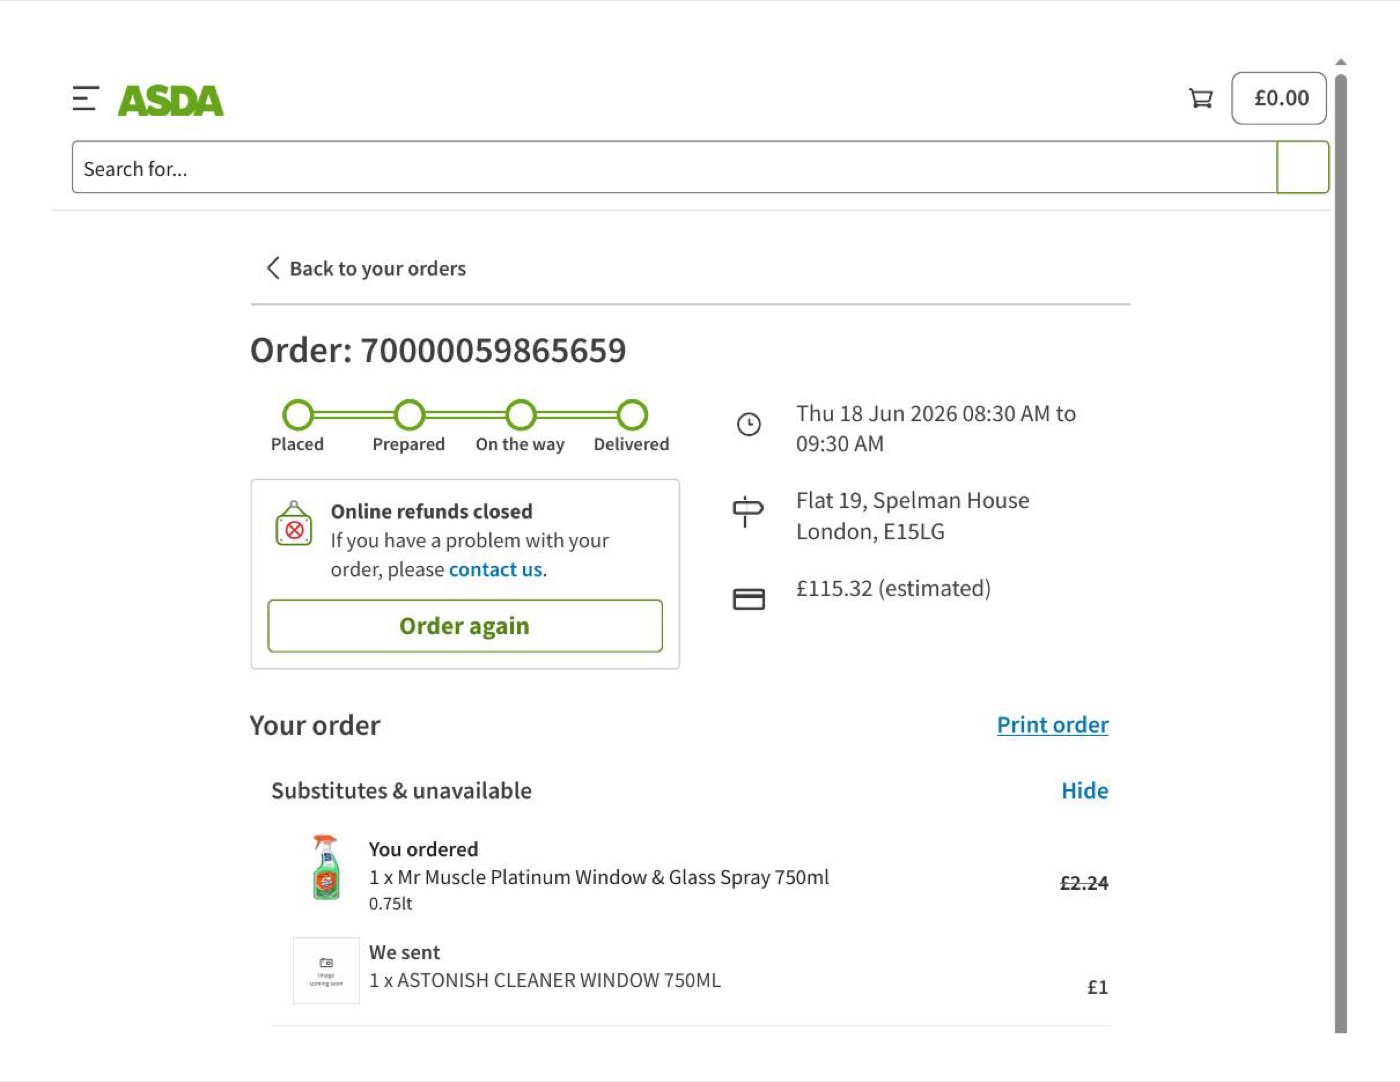The image size is (1400, 1082).
Task: Click the Print order link
Action: click(1053, 725)
